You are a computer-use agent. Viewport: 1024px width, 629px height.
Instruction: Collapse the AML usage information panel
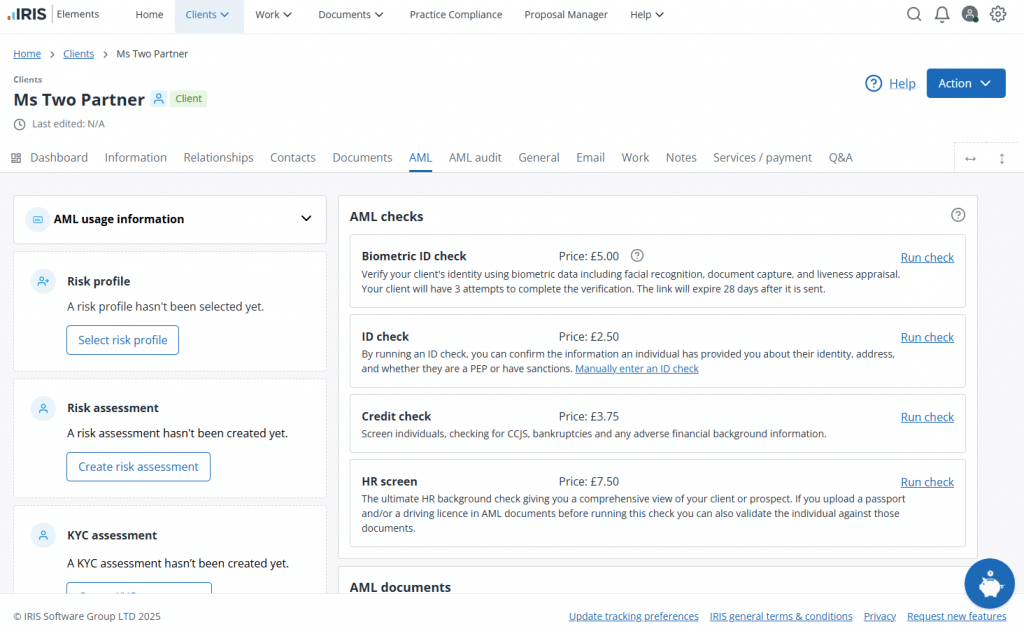pyautogui.click(x=306, y=218)
